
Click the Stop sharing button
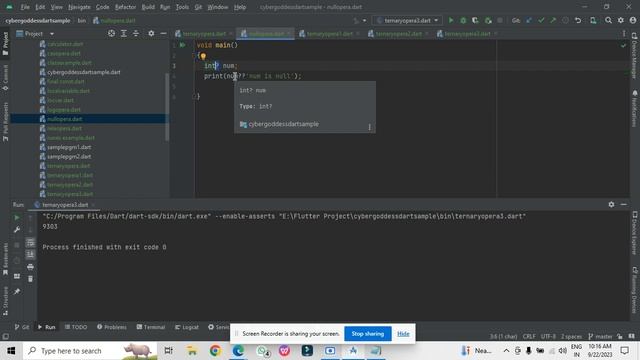click(x=367, y=333)
